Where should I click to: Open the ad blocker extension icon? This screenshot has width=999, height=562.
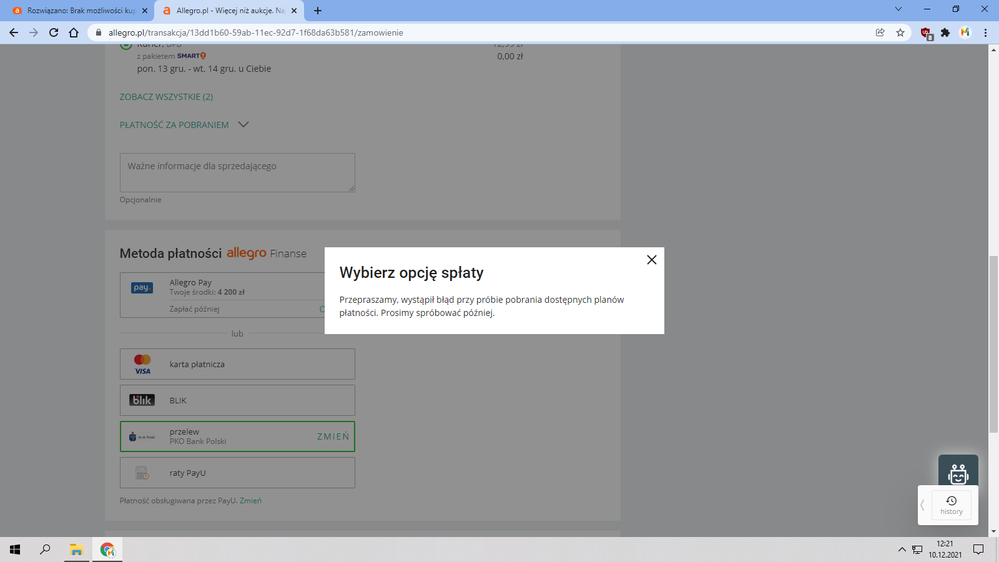click(x=926, y=33)
